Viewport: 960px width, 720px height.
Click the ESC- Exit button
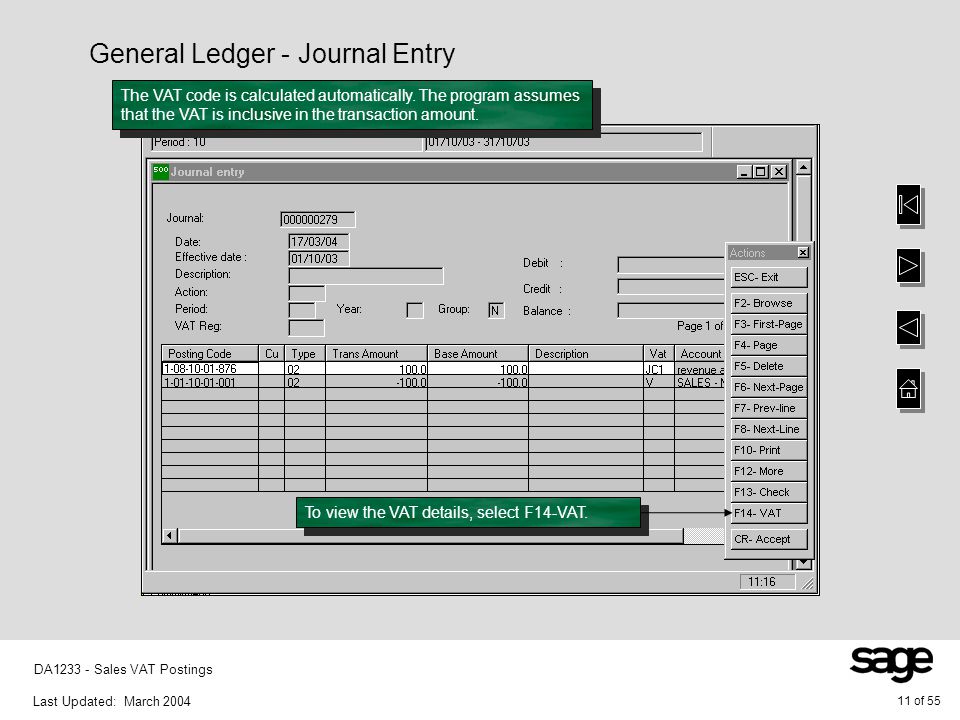[768, 277]
